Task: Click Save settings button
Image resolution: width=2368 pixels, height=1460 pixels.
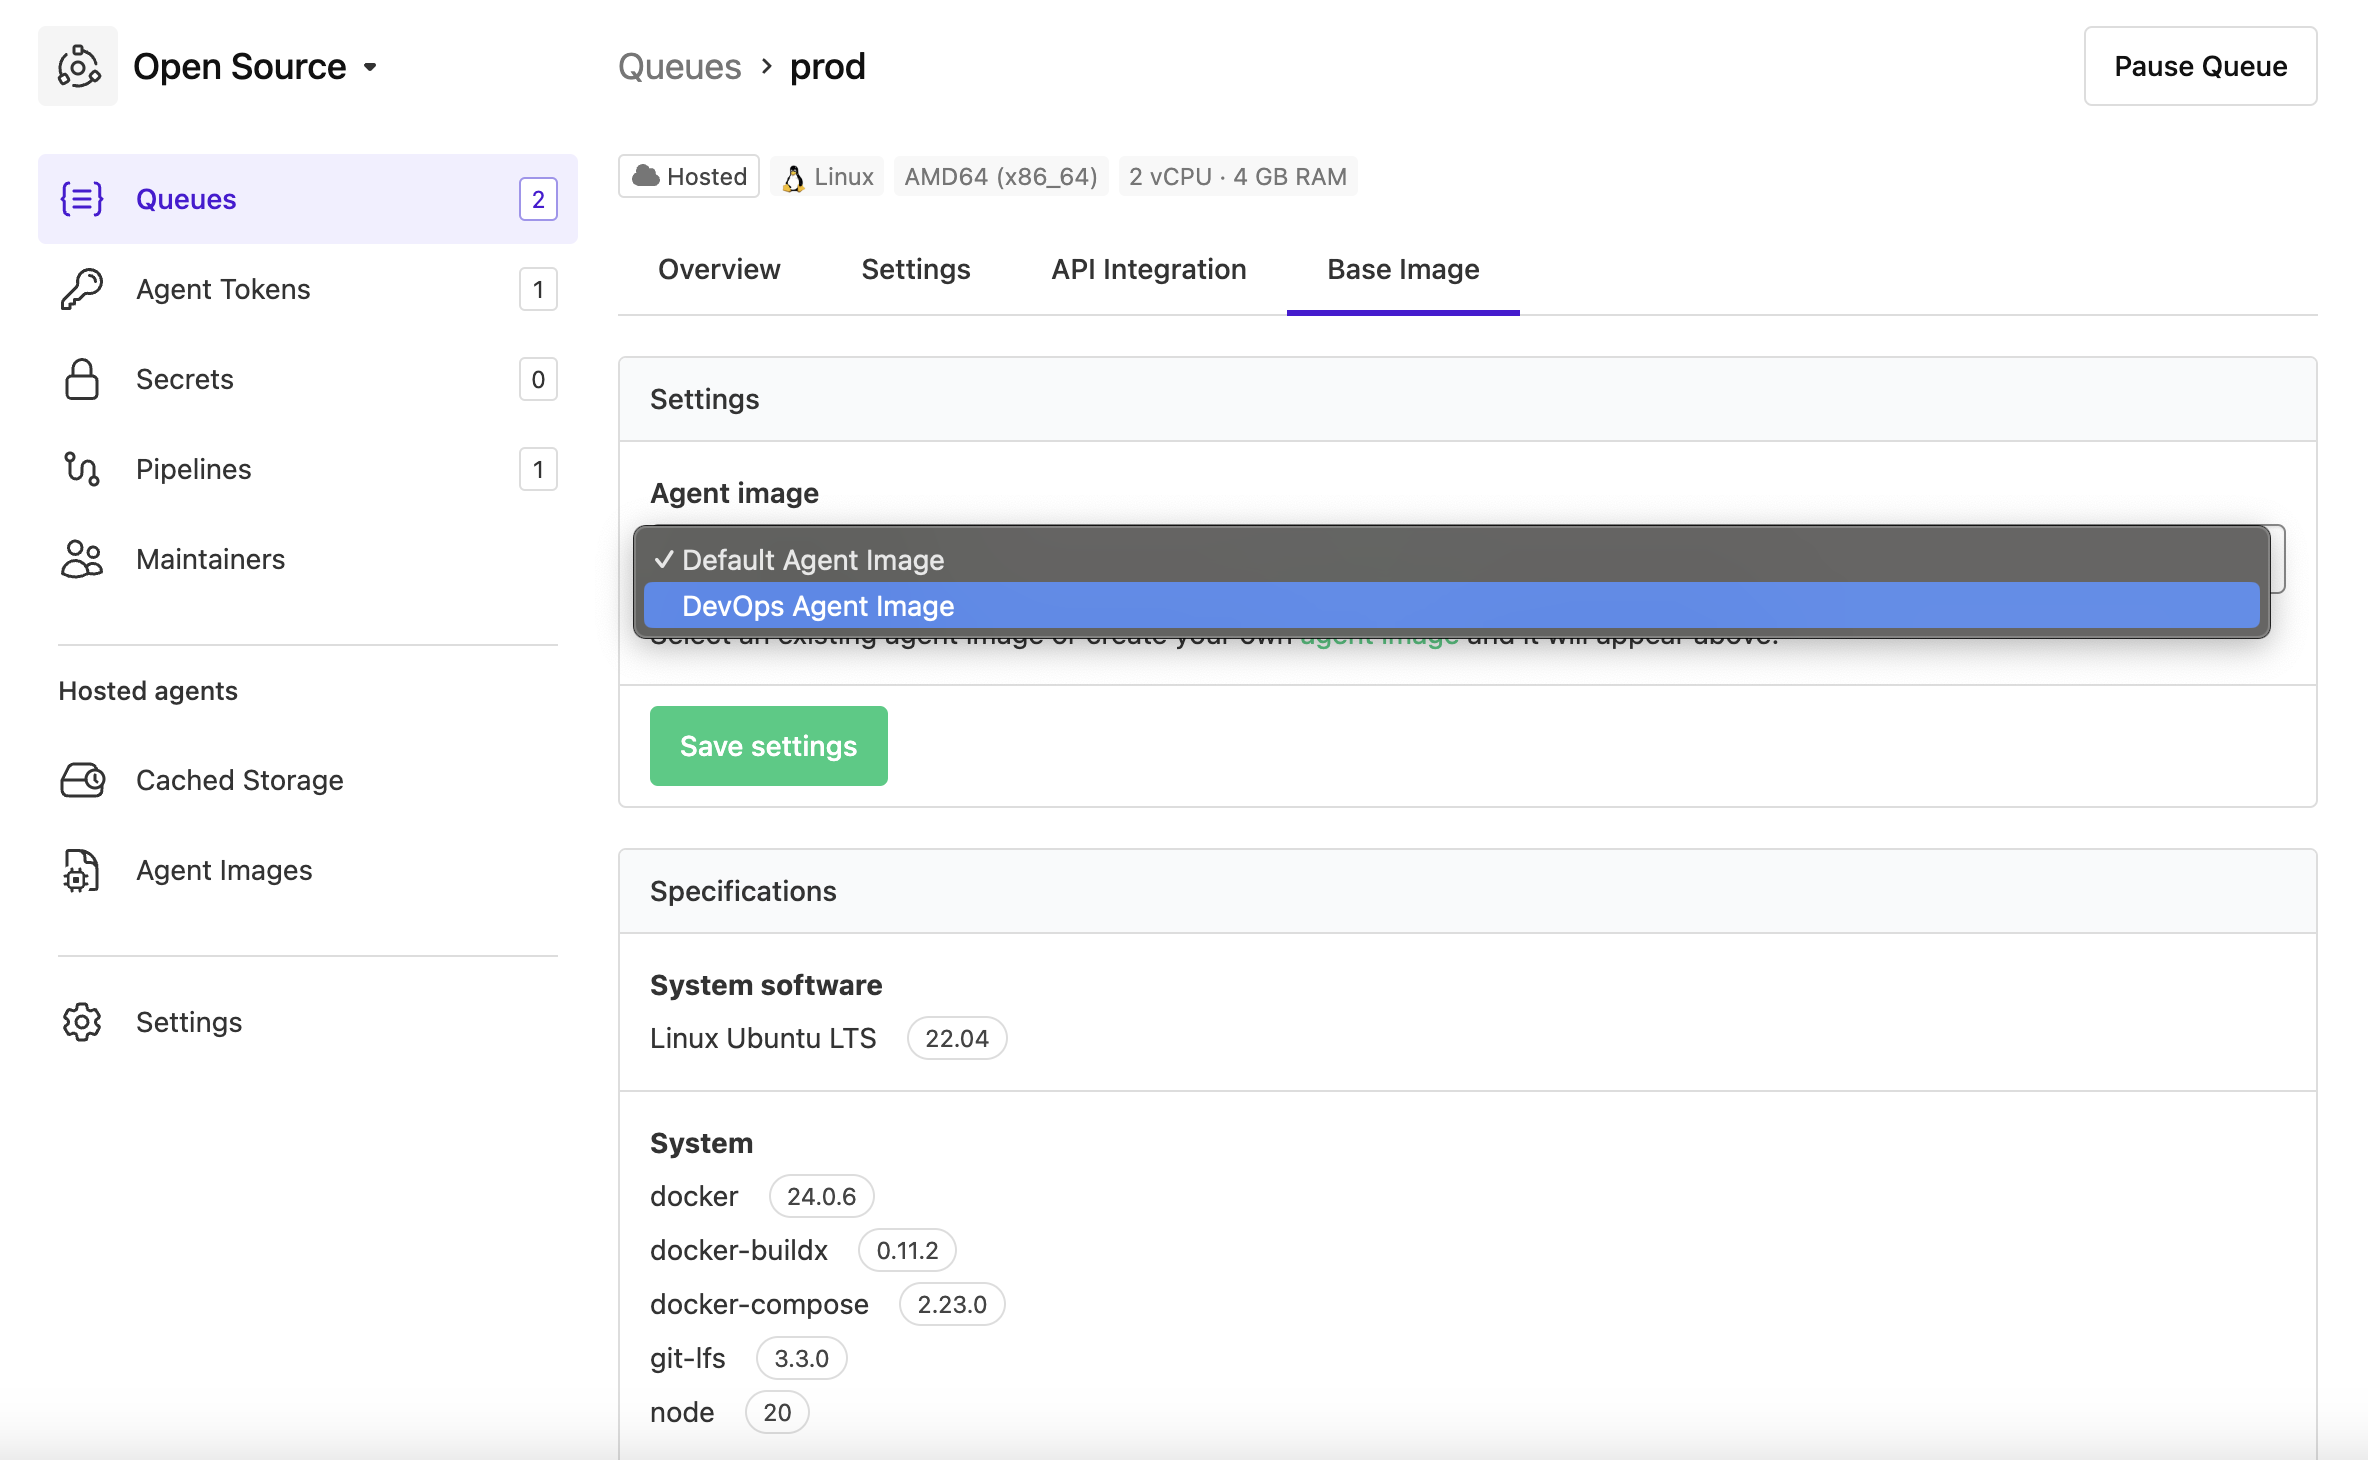Action: pyautogui.click(x=768, y=744)
